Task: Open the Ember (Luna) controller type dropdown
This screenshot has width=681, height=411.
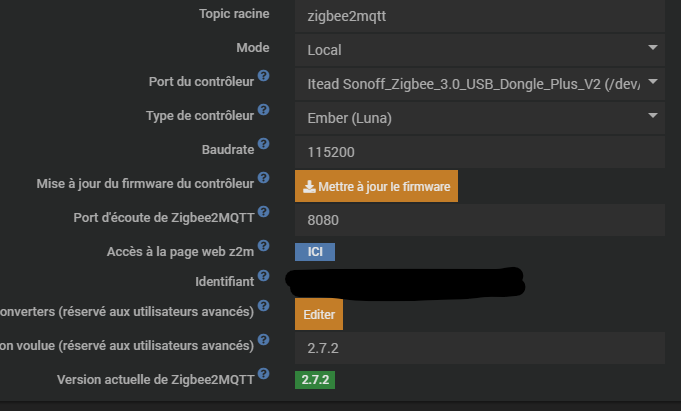Action: pyautogui.click(x=480, y=117)
